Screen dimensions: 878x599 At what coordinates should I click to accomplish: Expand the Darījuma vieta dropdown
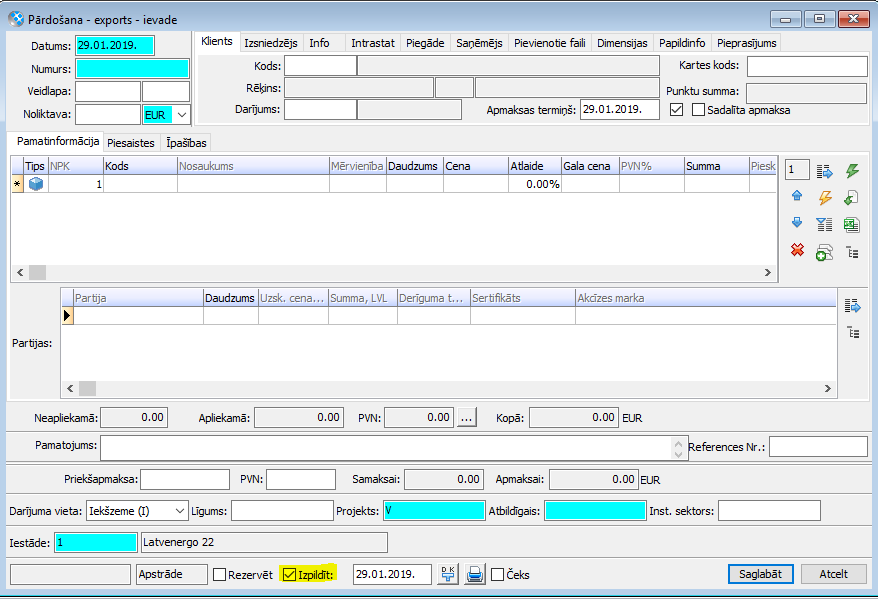pyautogui.click(x=180, y=511)
